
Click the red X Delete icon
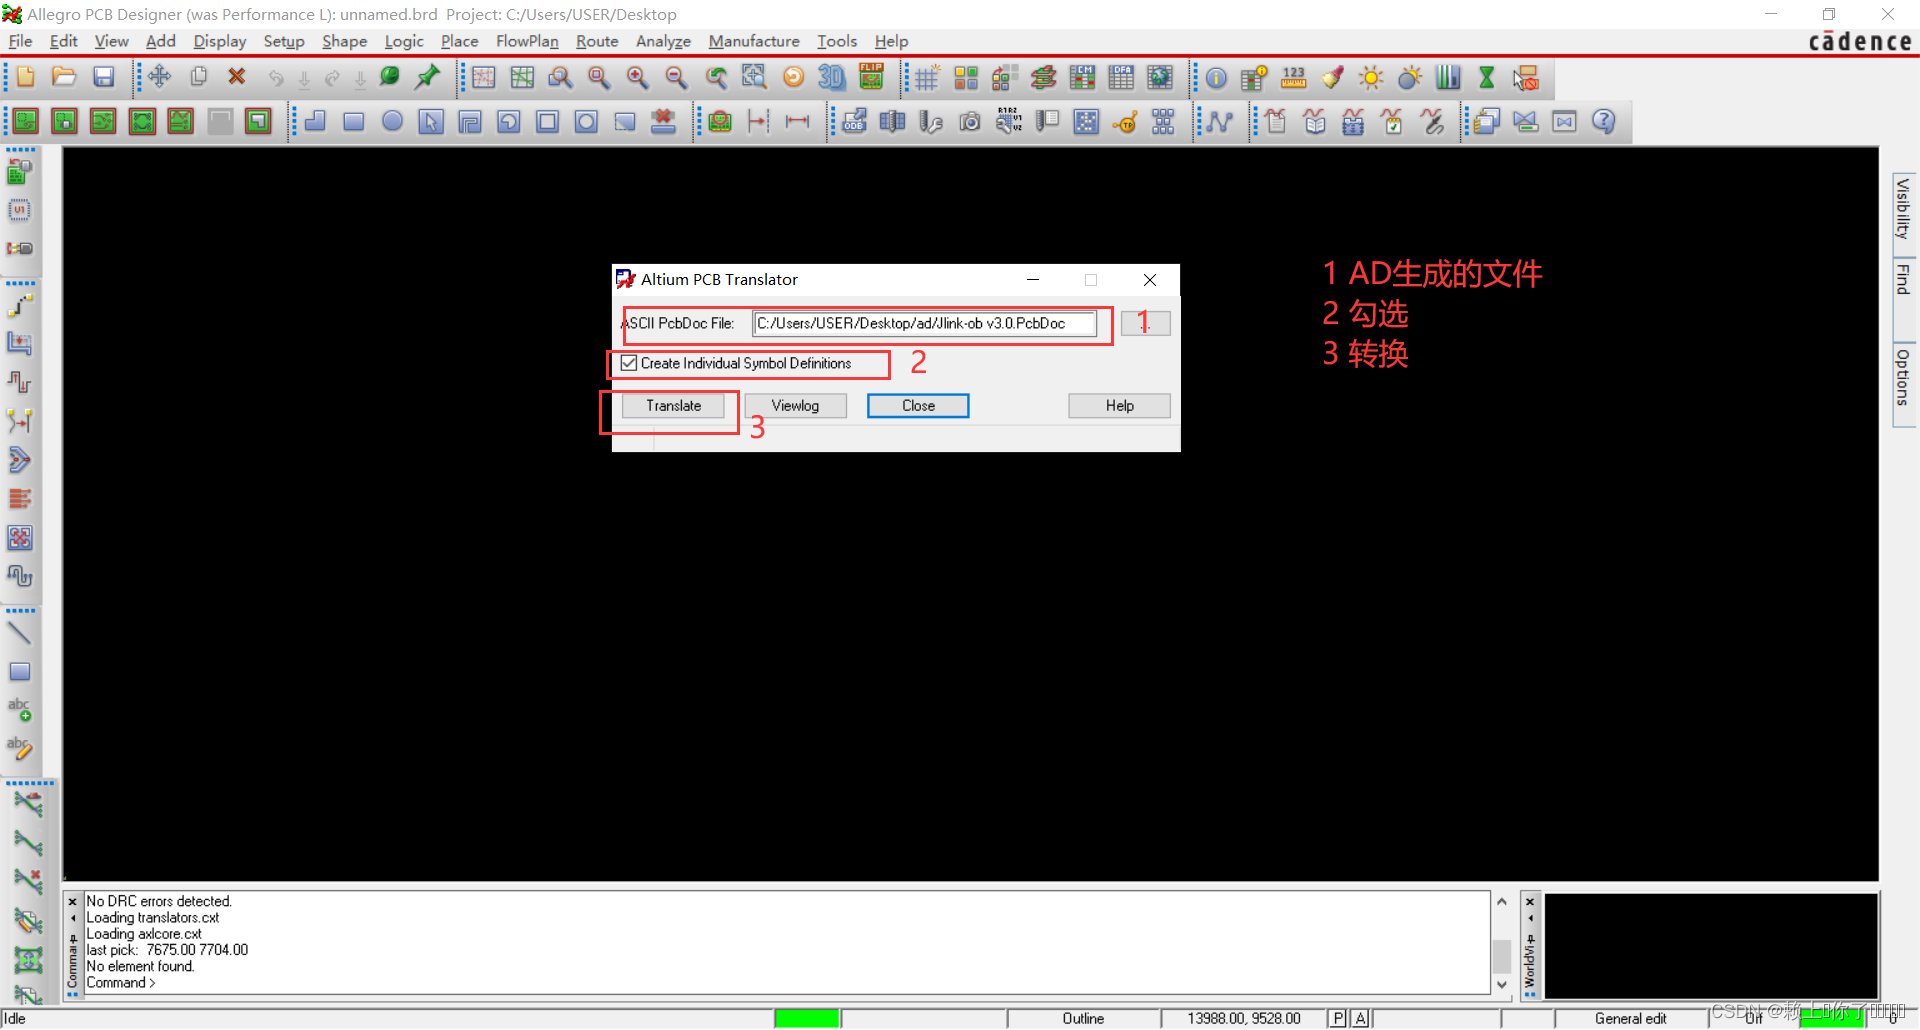[237, 77]
